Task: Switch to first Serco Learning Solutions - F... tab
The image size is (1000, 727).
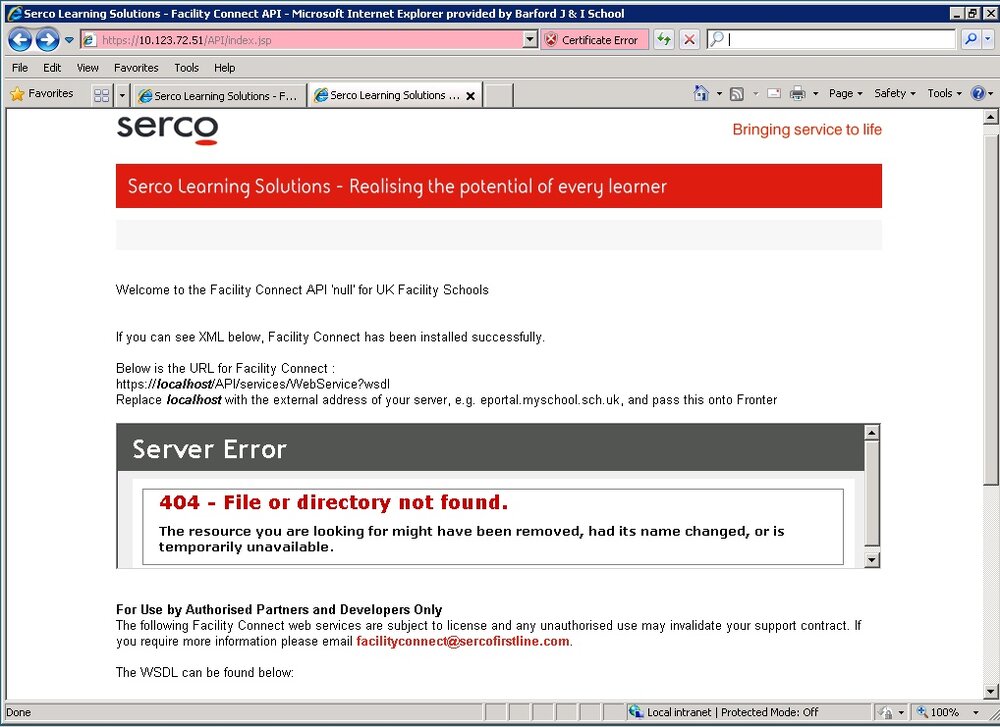Action: [219, 96]
